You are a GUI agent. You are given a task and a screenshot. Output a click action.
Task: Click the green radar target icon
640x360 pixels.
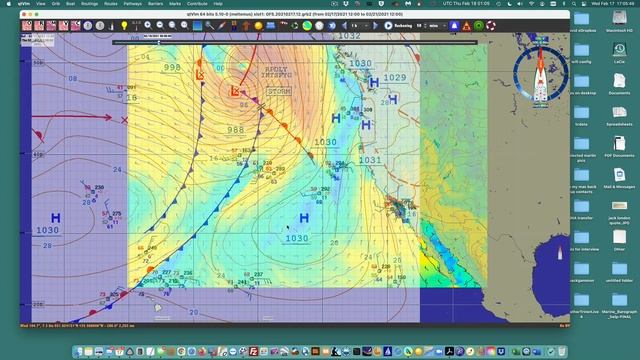[x=479, y=26]
